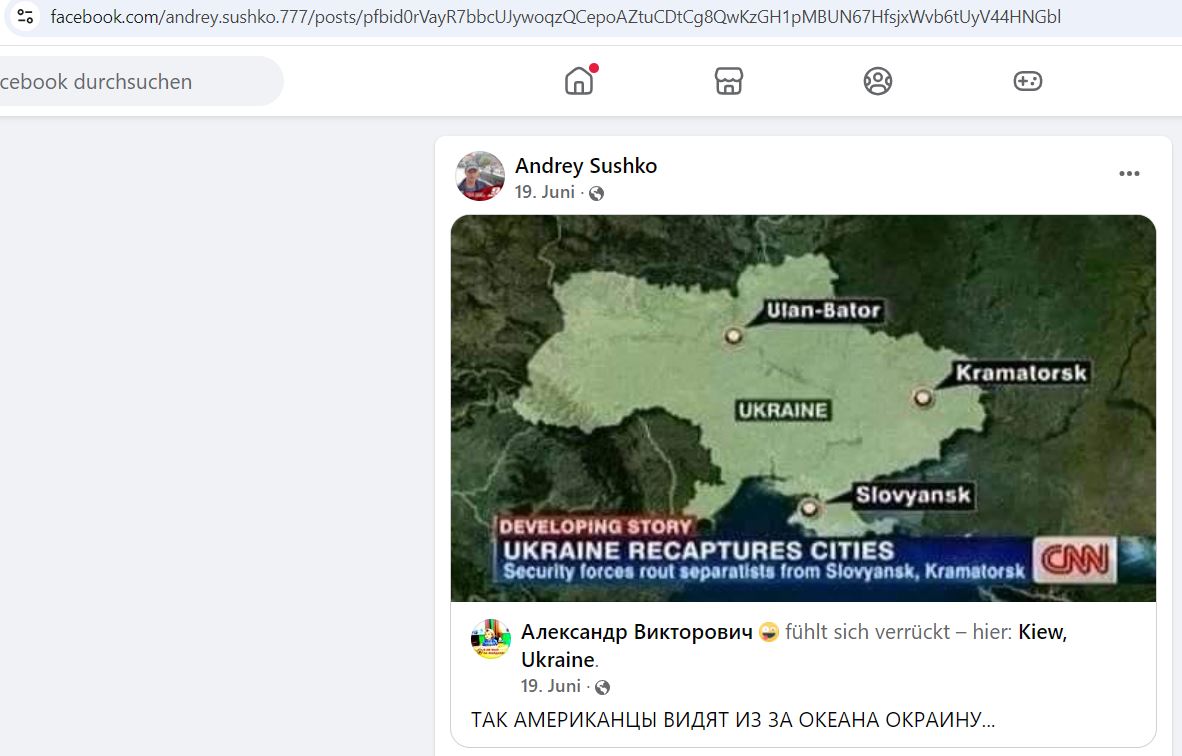Open Александр Викторович profile name link
Image resolution: width=1182 pixels, height=756 pixels.
(x=636, y=632)
